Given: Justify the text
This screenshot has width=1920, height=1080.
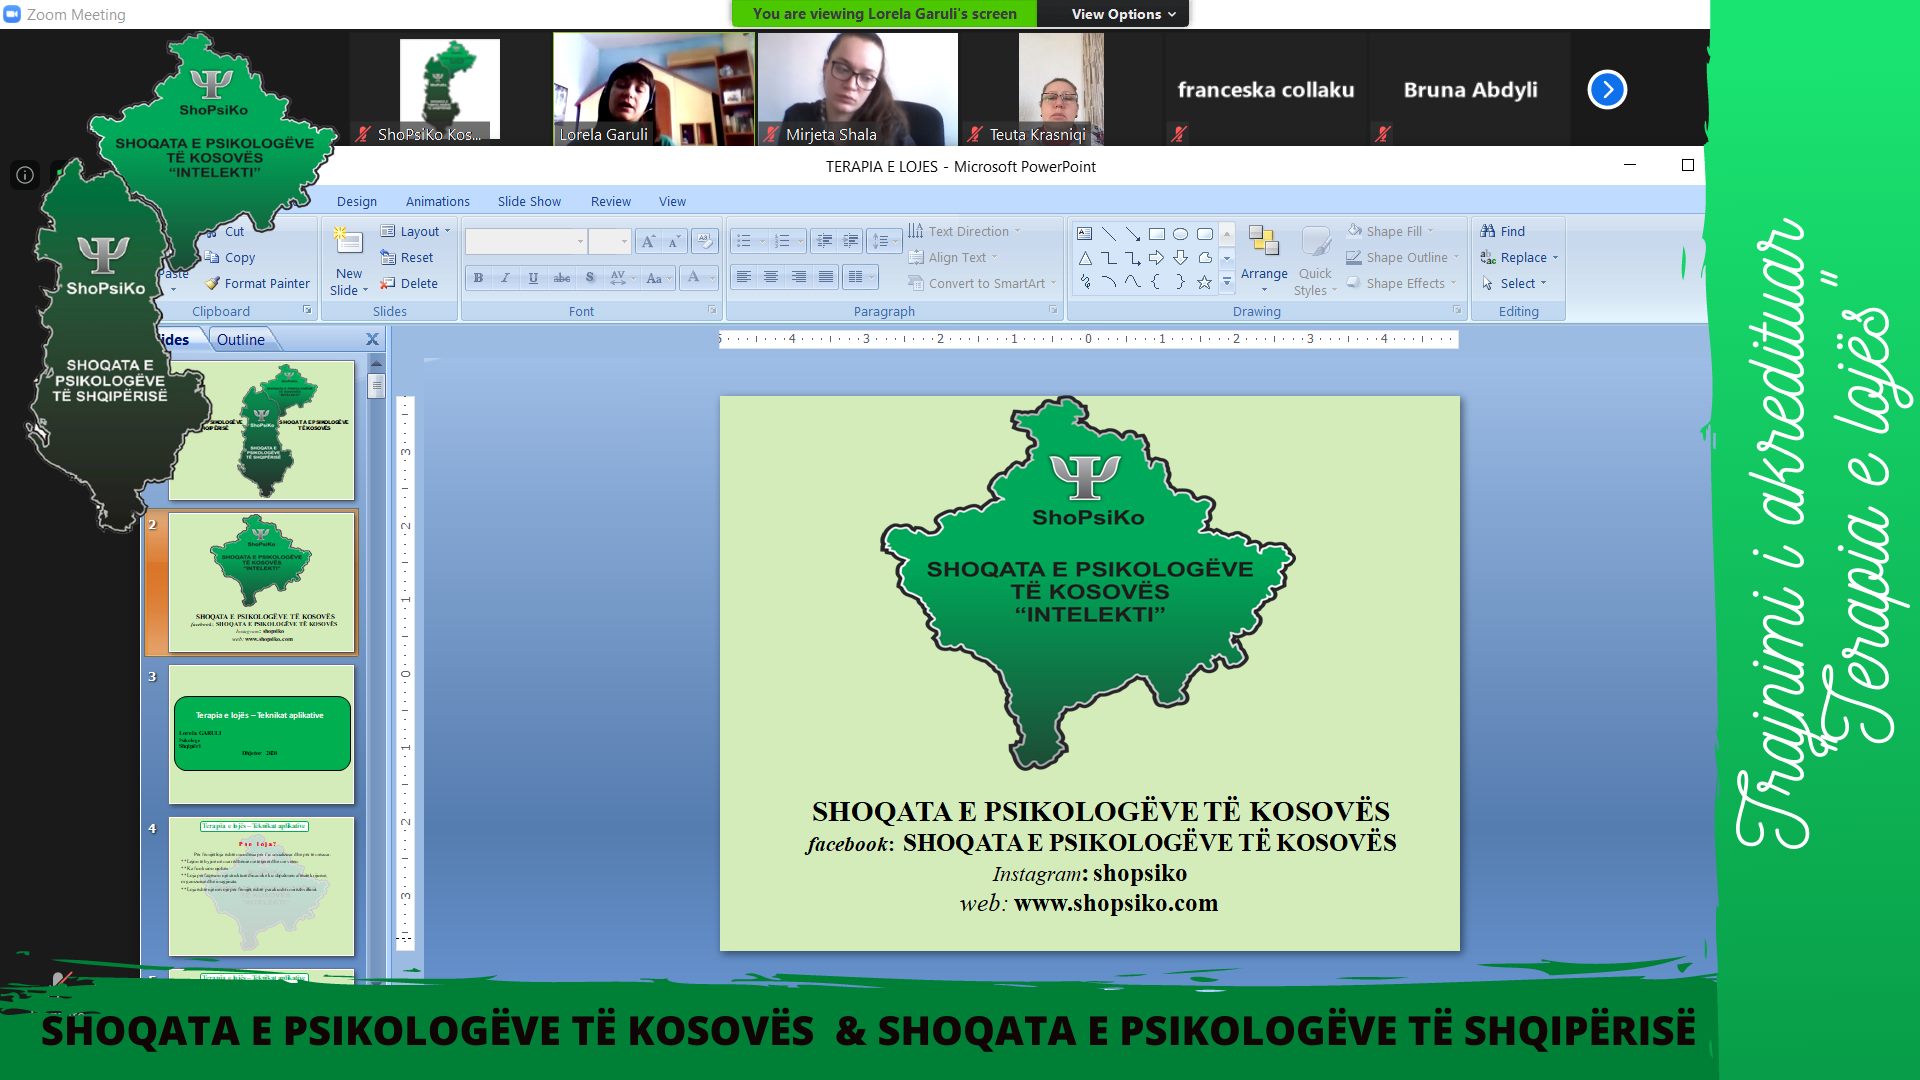Looking at the screenshot, I should [x=825, y=277].
